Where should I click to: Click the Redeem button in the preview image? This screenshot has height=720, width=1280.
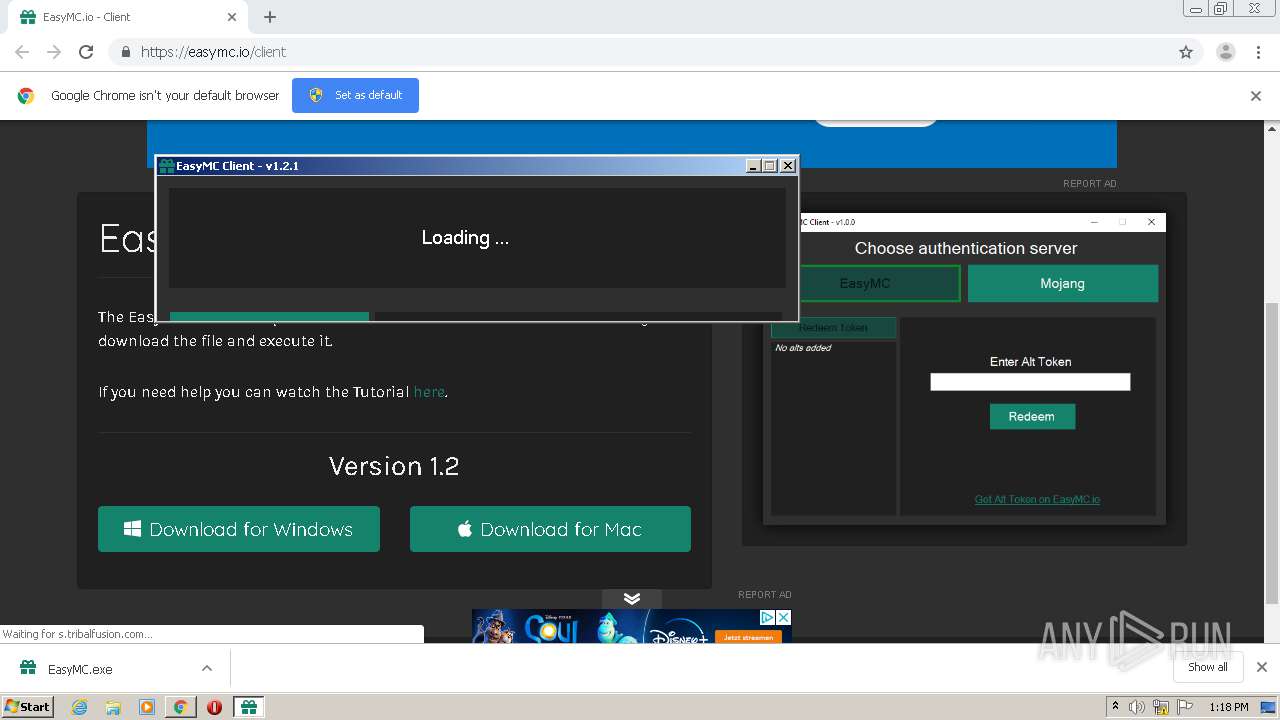pyautogui.click(x=1032, y=416)
